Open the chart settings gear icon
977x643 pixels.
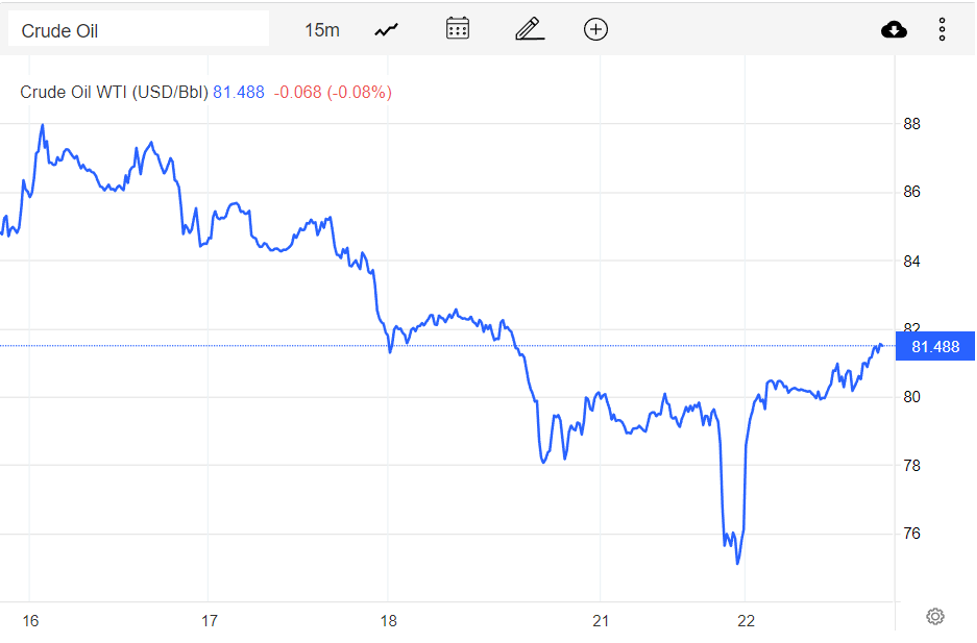[x=934, y=617]
